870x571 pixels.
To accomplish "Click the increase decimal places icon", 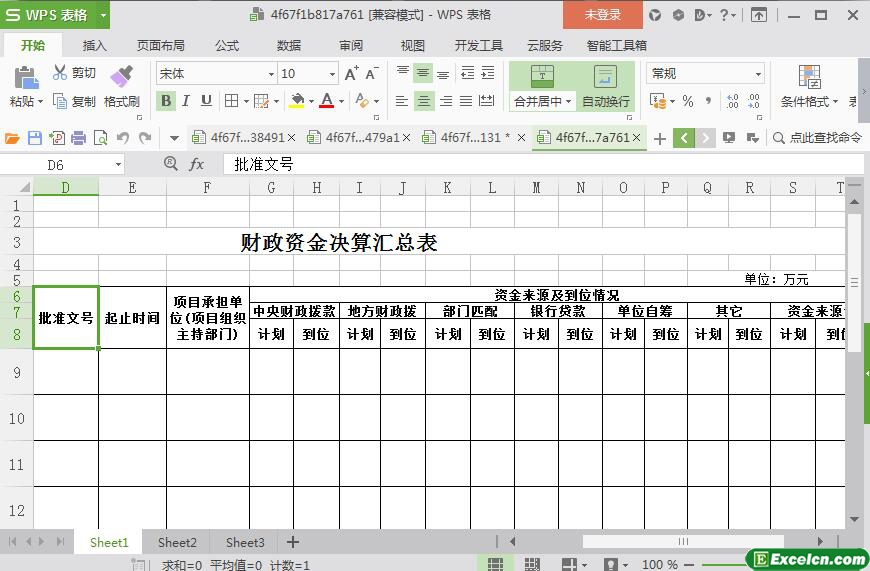I will pyautogui.click(x=732, y=101).
